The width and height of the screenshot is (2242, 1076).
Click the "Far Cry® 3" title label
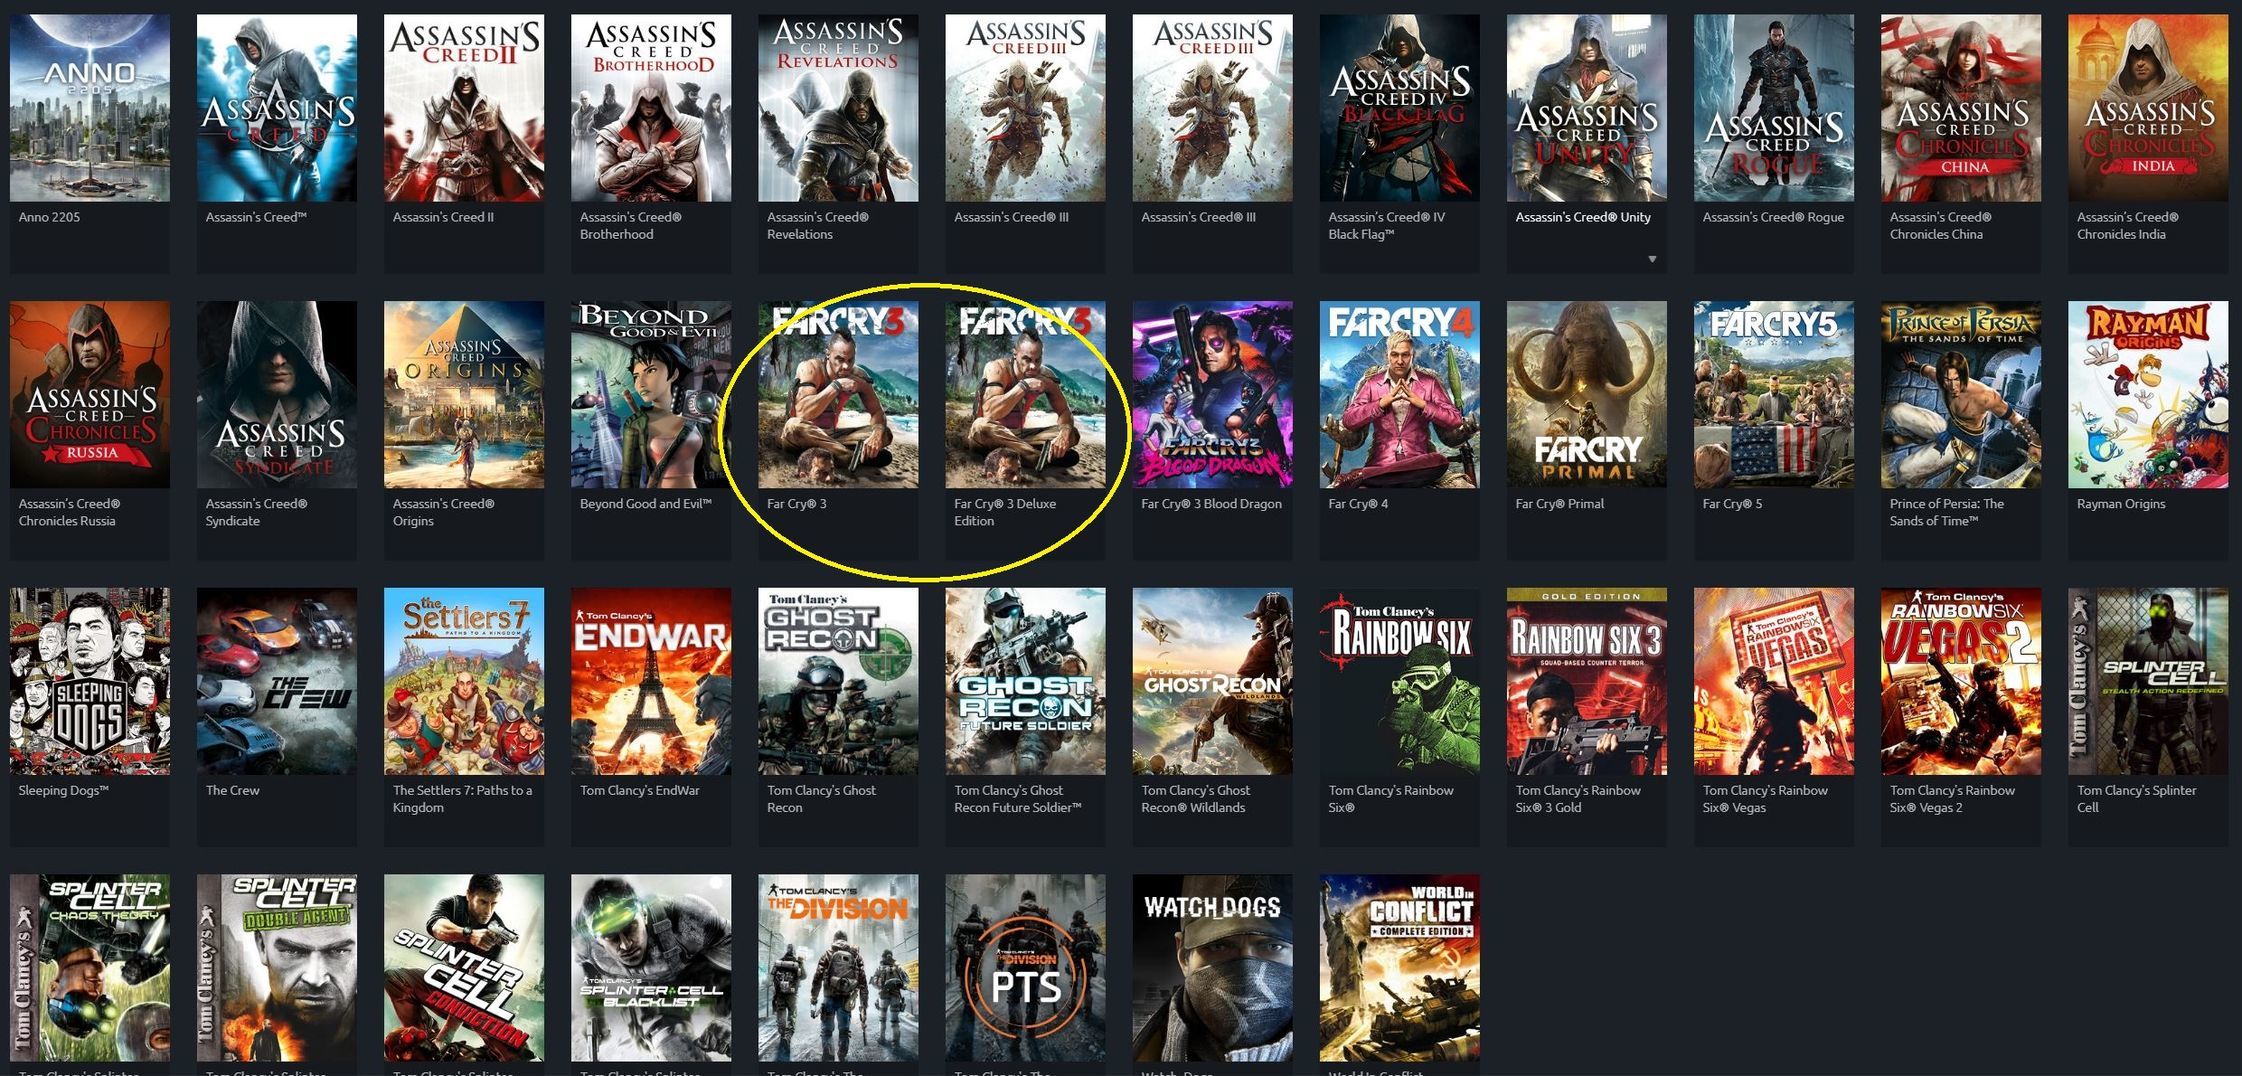(797, 504)
